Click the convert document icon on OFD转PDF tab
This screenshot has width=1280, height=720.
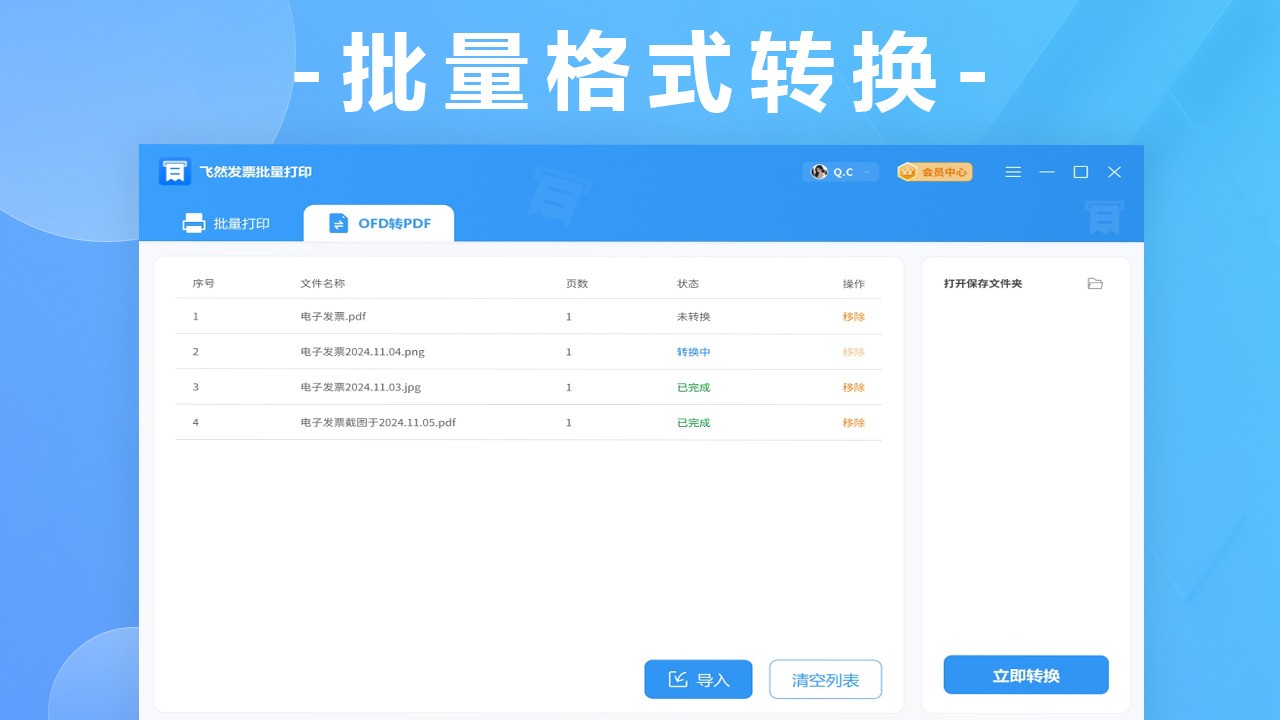[x=339, y=223]
